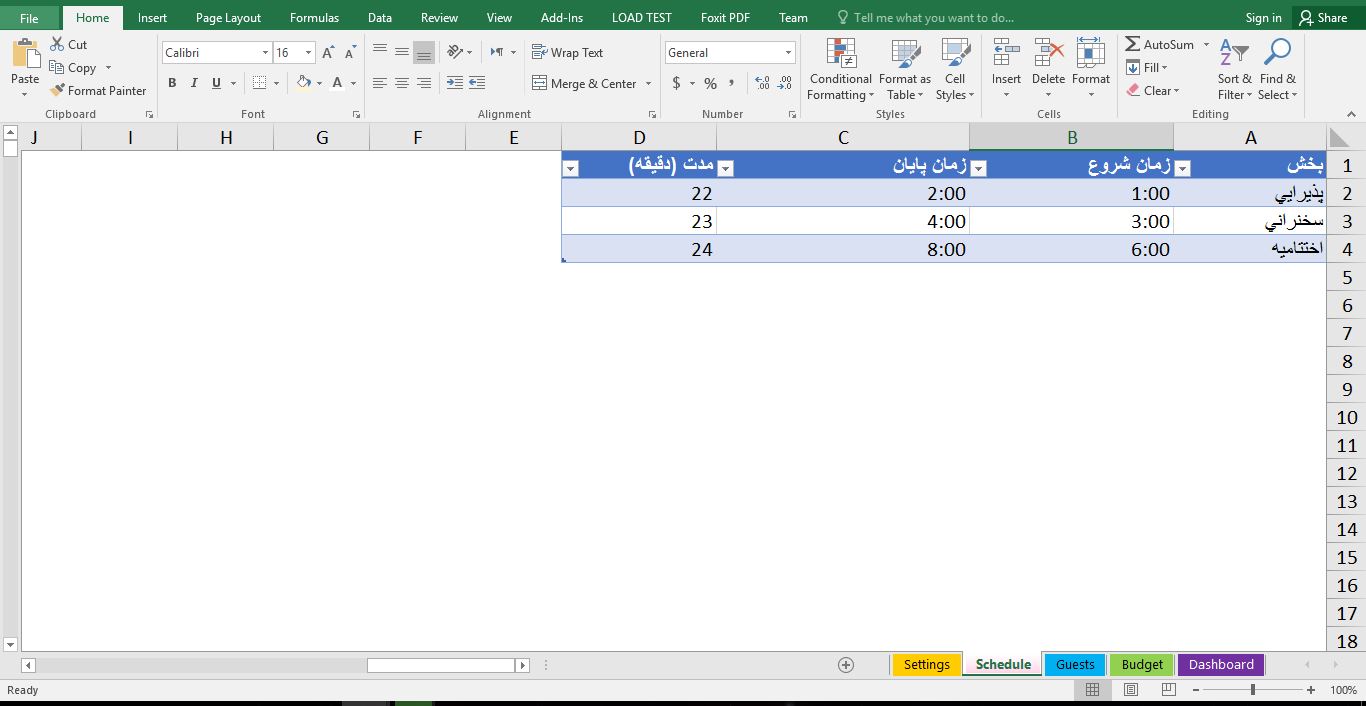
Task: Decrease decimal places
Action: (784, 83)
